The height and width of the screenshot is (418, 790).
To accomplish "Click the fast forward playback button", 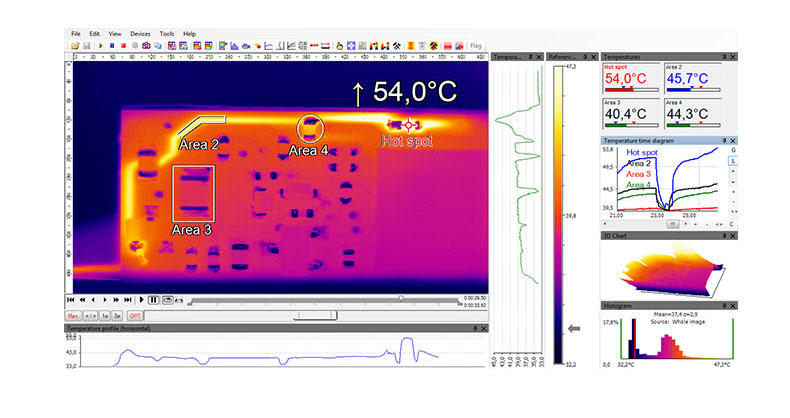I will [116, 300].
